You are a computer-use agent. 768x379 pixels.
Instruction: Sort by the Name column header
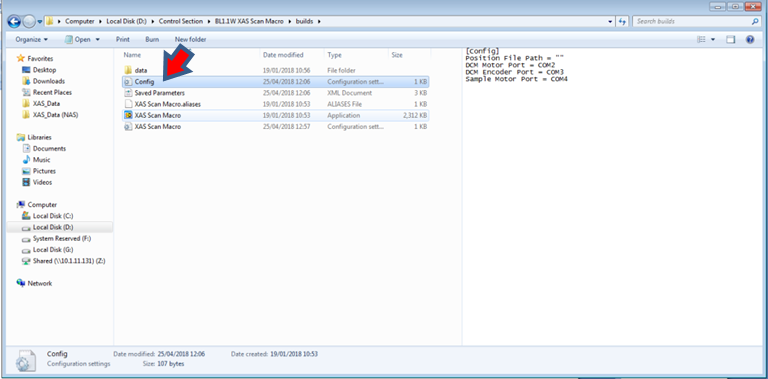point(132,55)
